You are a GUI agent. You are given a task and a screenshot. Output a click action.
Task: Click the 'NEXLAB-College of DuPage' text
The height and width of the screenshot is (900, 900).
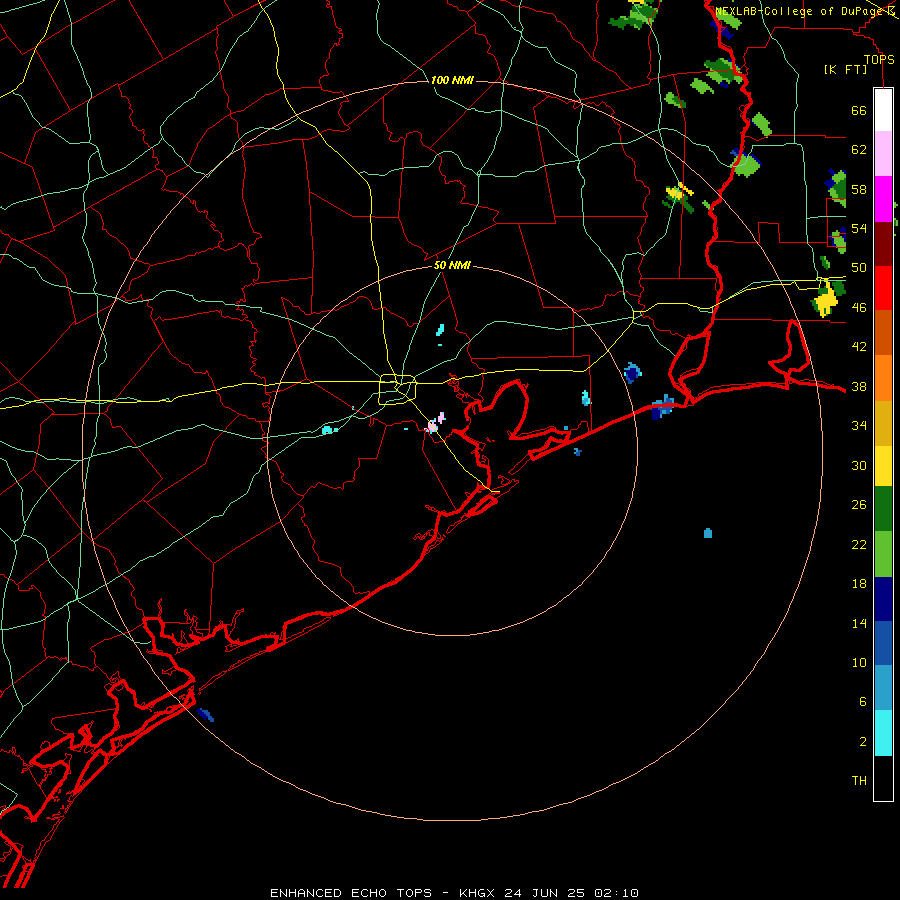point(799,11)
